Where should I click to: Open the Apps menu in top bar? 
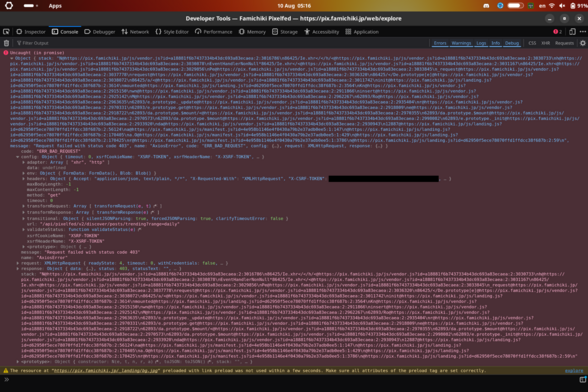(x=55, y=6)
